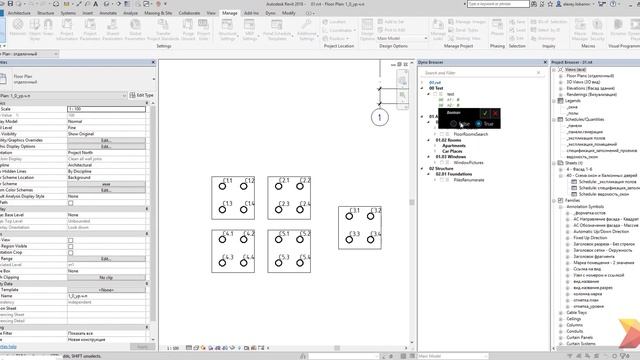This screenshot has height=360, width=640.
Task: Switch to the Annotate ribbon tab
Action: 108,13
